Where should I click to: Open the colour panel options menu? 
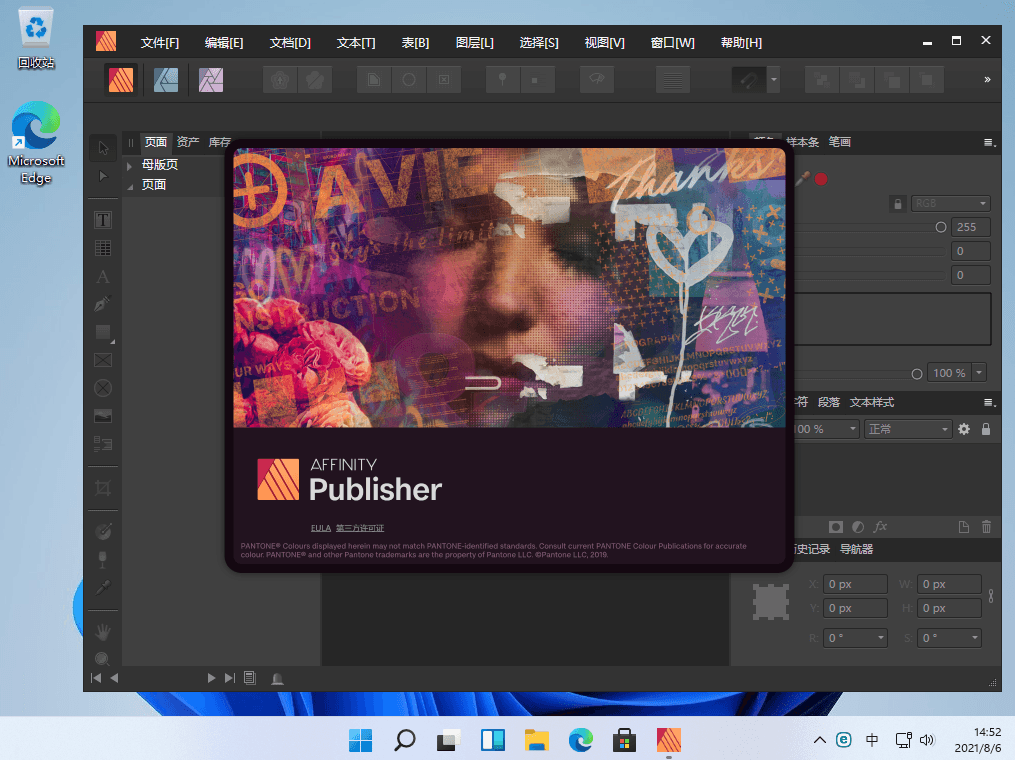coord(988,142)
